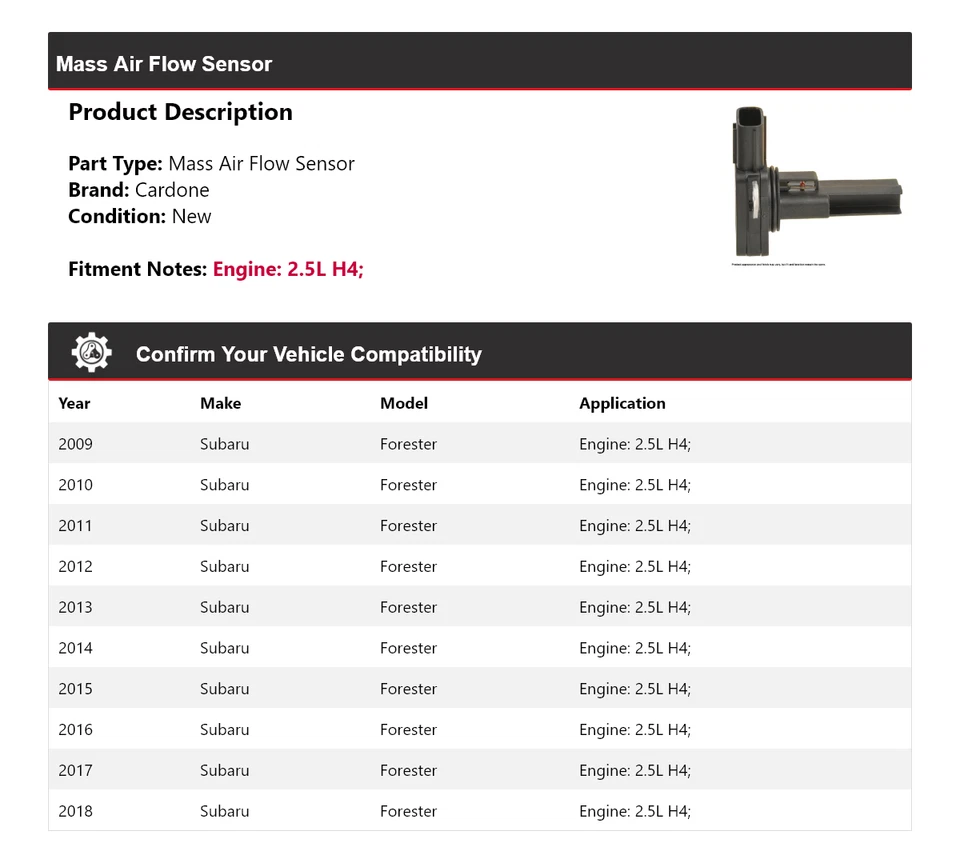Click the gear icon beside Confirm Your Vehicle Compatibility
Screen dimensions: 960x863
tap(91, 353)
